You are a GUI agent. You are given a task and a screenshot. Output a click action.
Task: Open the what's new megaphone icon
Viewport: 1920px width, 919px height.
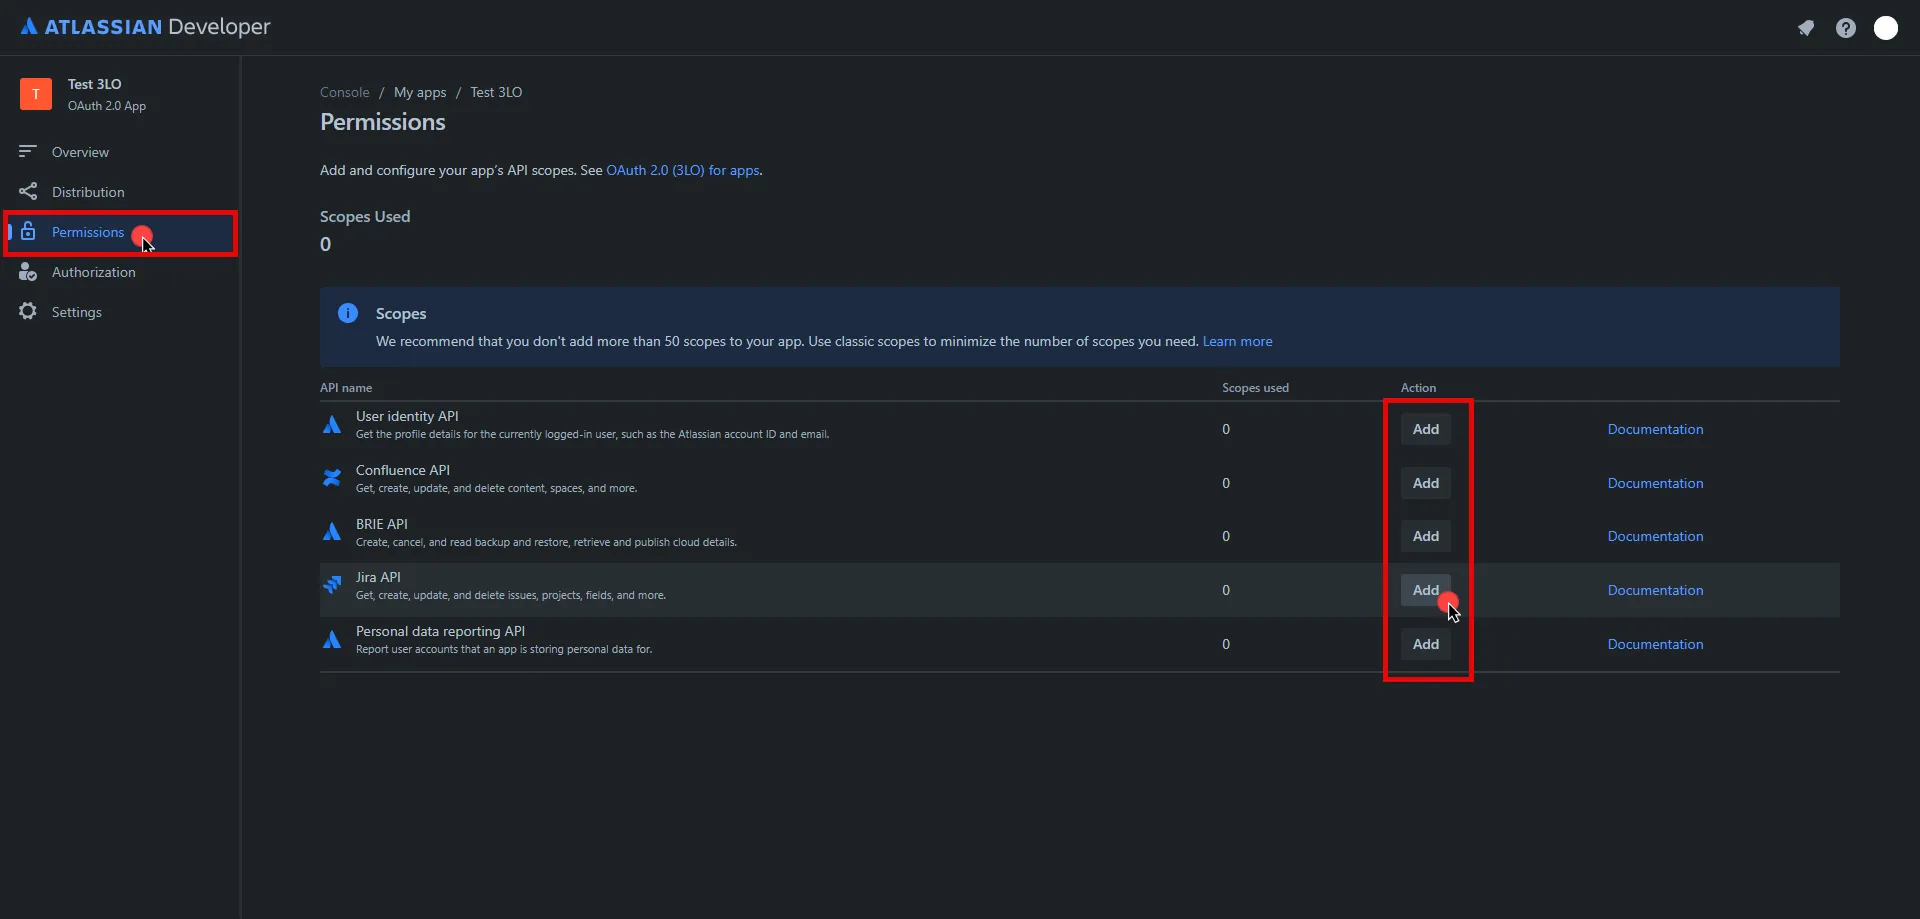[1806, 28]
